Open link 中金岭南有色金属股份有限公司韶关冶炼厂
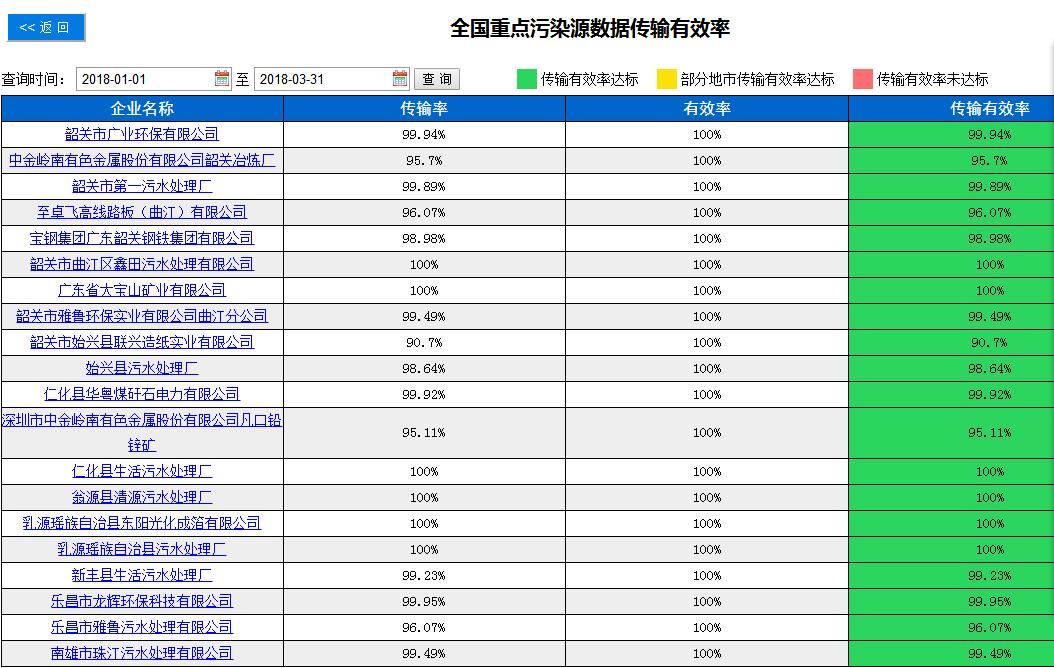1054x668 pixels. (142, 161)
